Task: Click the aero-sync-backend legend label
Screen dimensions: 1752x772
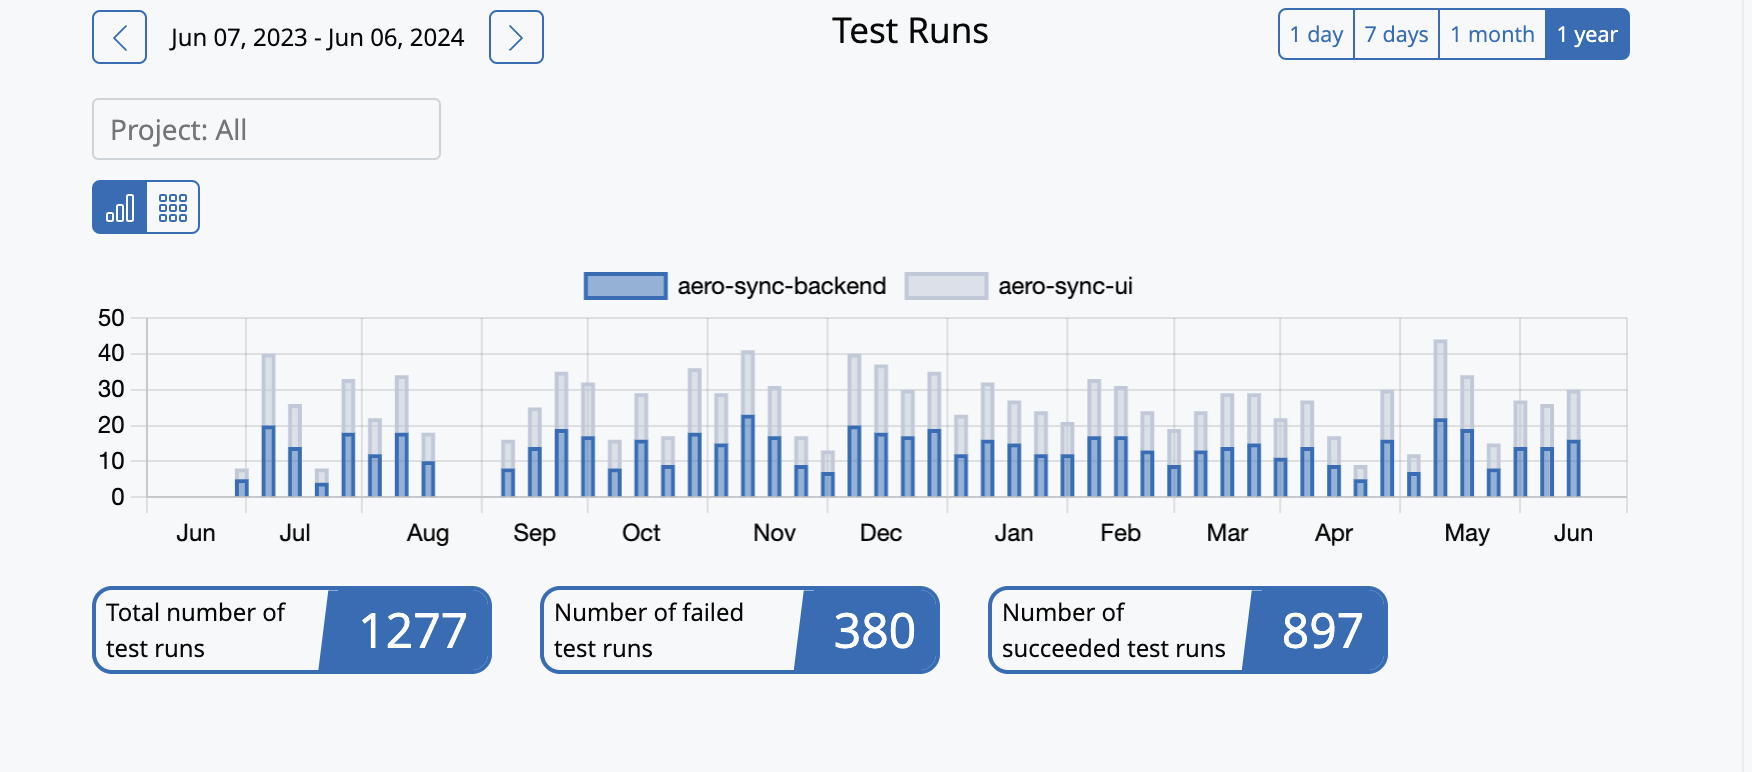Action: point(782,286)
